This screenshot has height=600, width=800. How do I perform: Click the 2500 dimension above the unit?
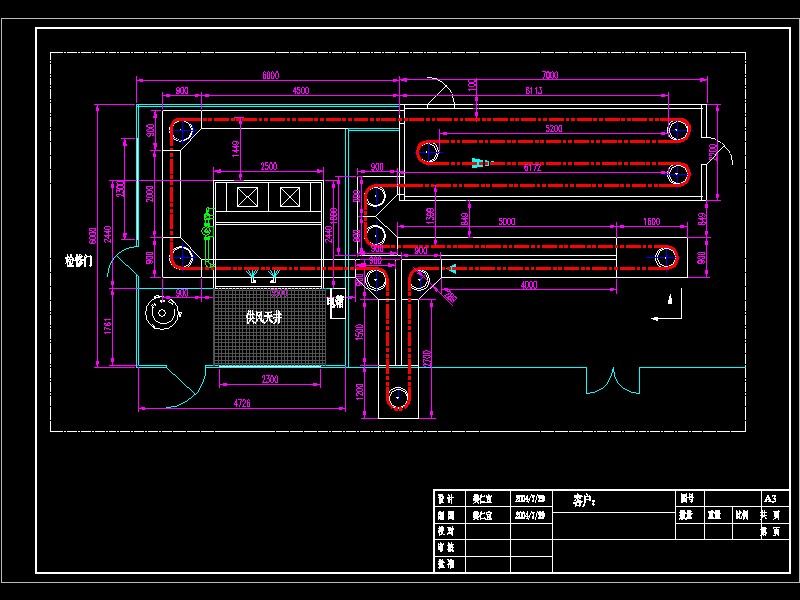[268, 166]
